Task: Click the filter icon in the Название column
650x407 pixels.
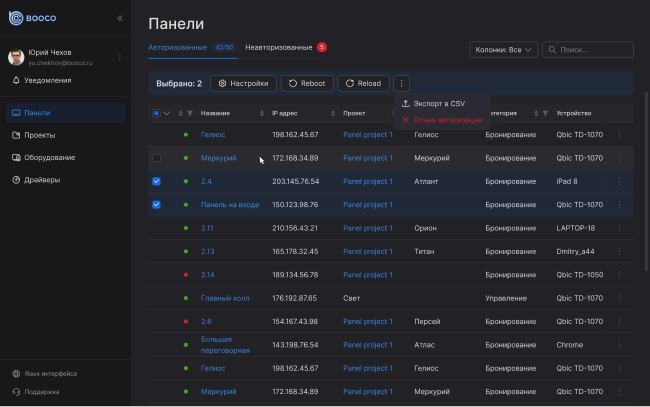Action: [190, 113]
